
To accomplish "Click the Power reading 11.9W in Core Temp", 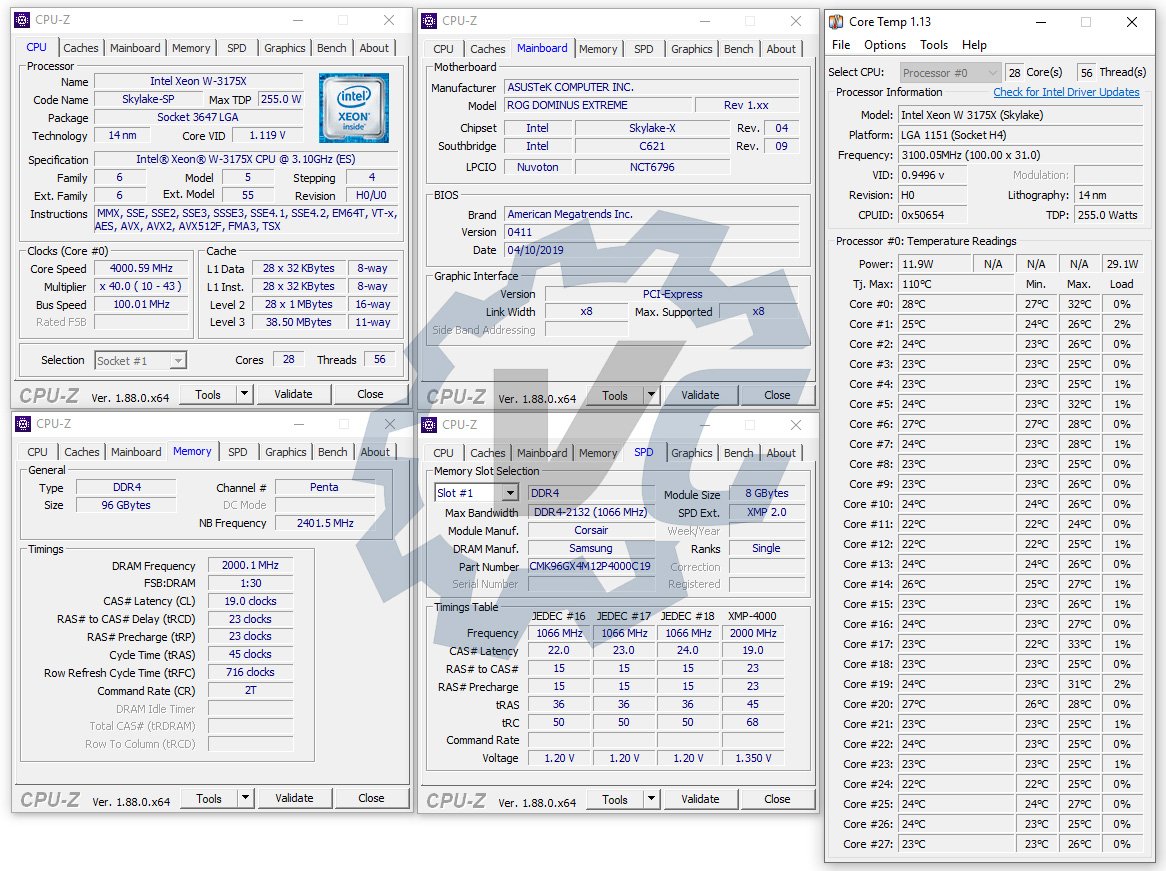I will [935, 264].
